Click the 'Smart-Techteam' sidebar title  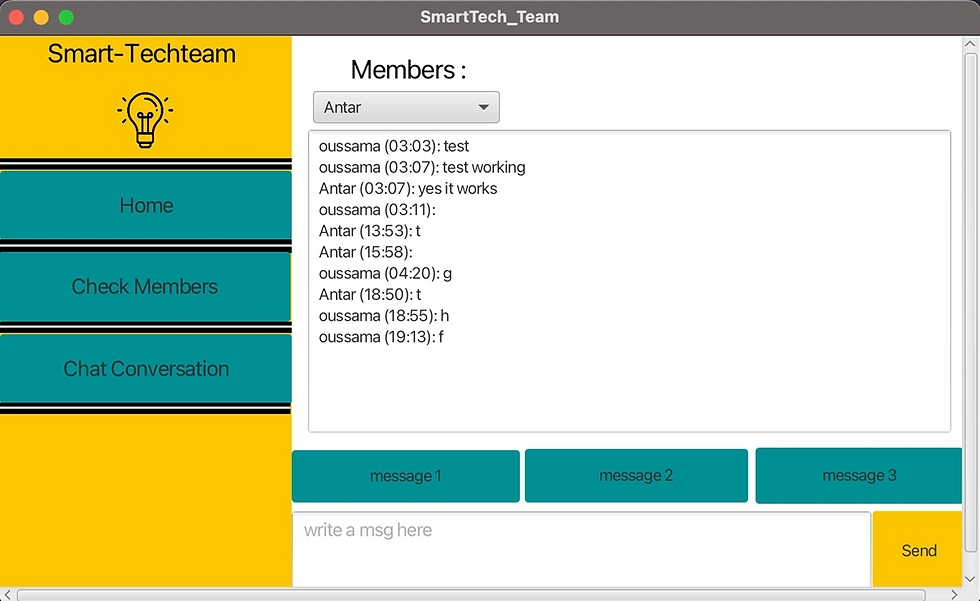[142, 54]
